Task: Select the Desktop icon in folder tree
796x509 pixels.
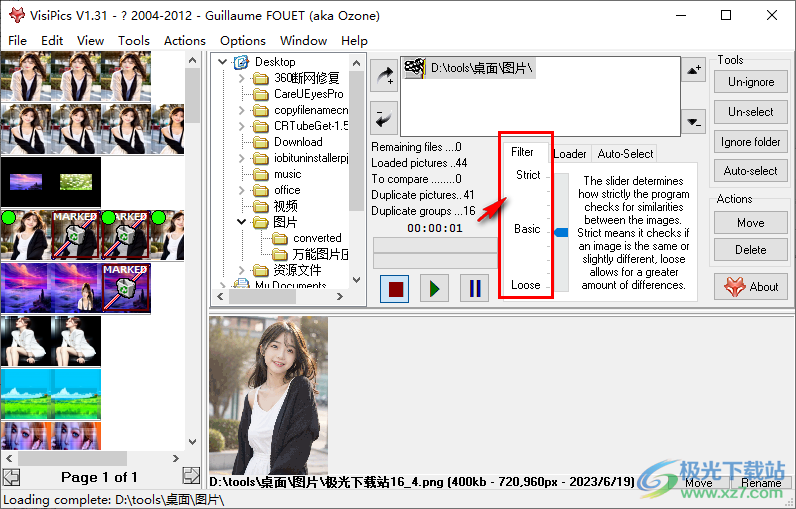Action: click(x=241, y=62)
